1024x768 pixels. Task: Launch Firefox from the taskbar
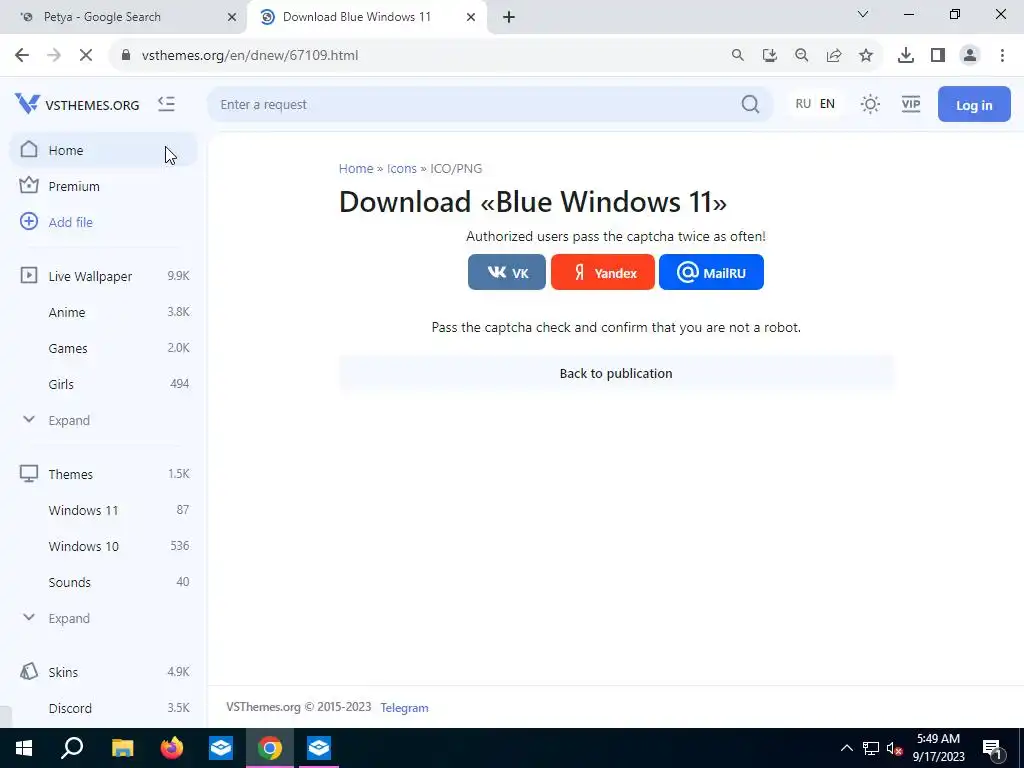point(172,748)
